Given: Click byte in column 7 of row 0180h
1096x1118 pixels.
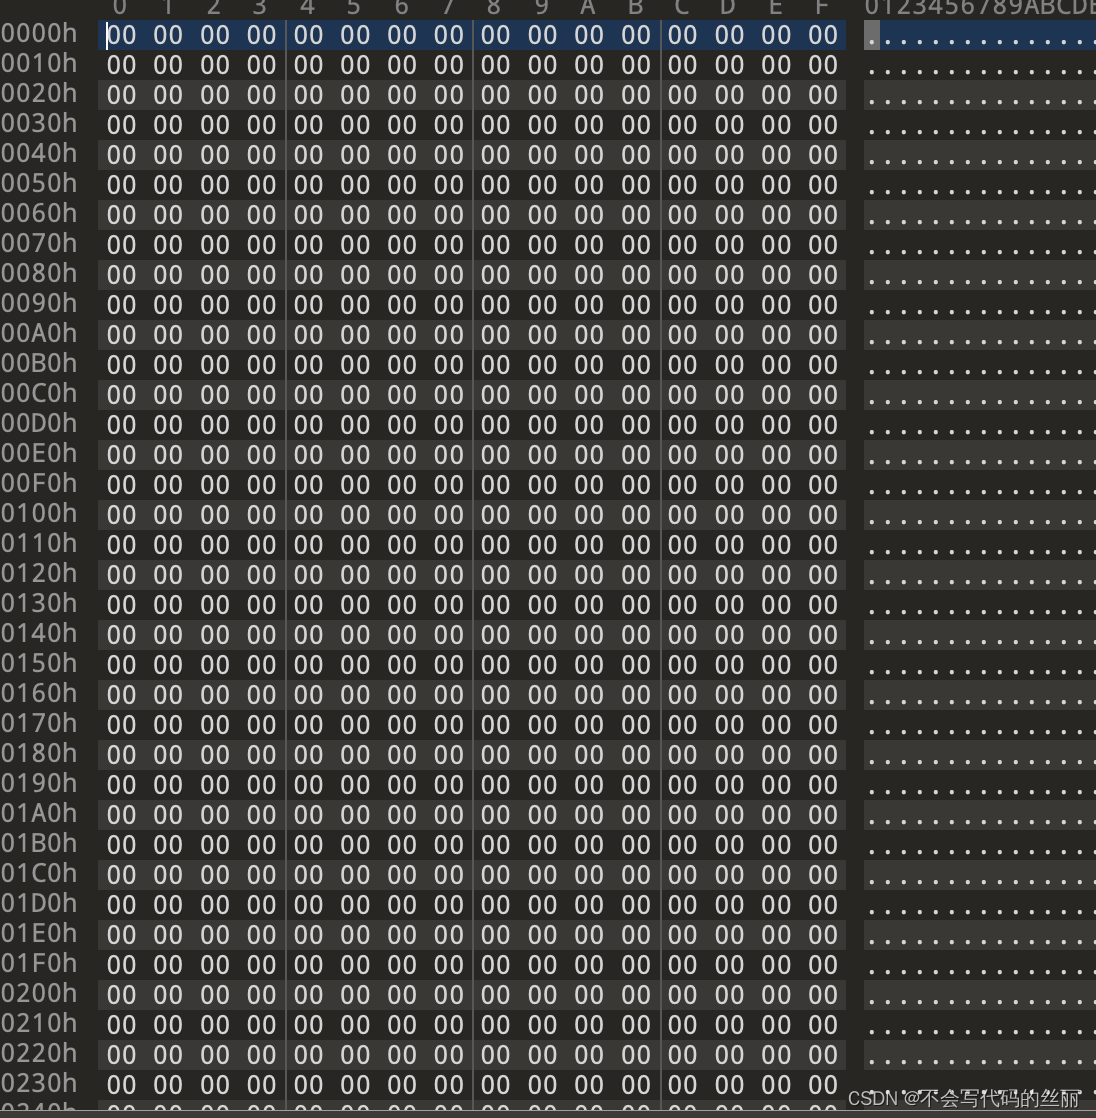Looking at the screenshot, I should 449,755.
